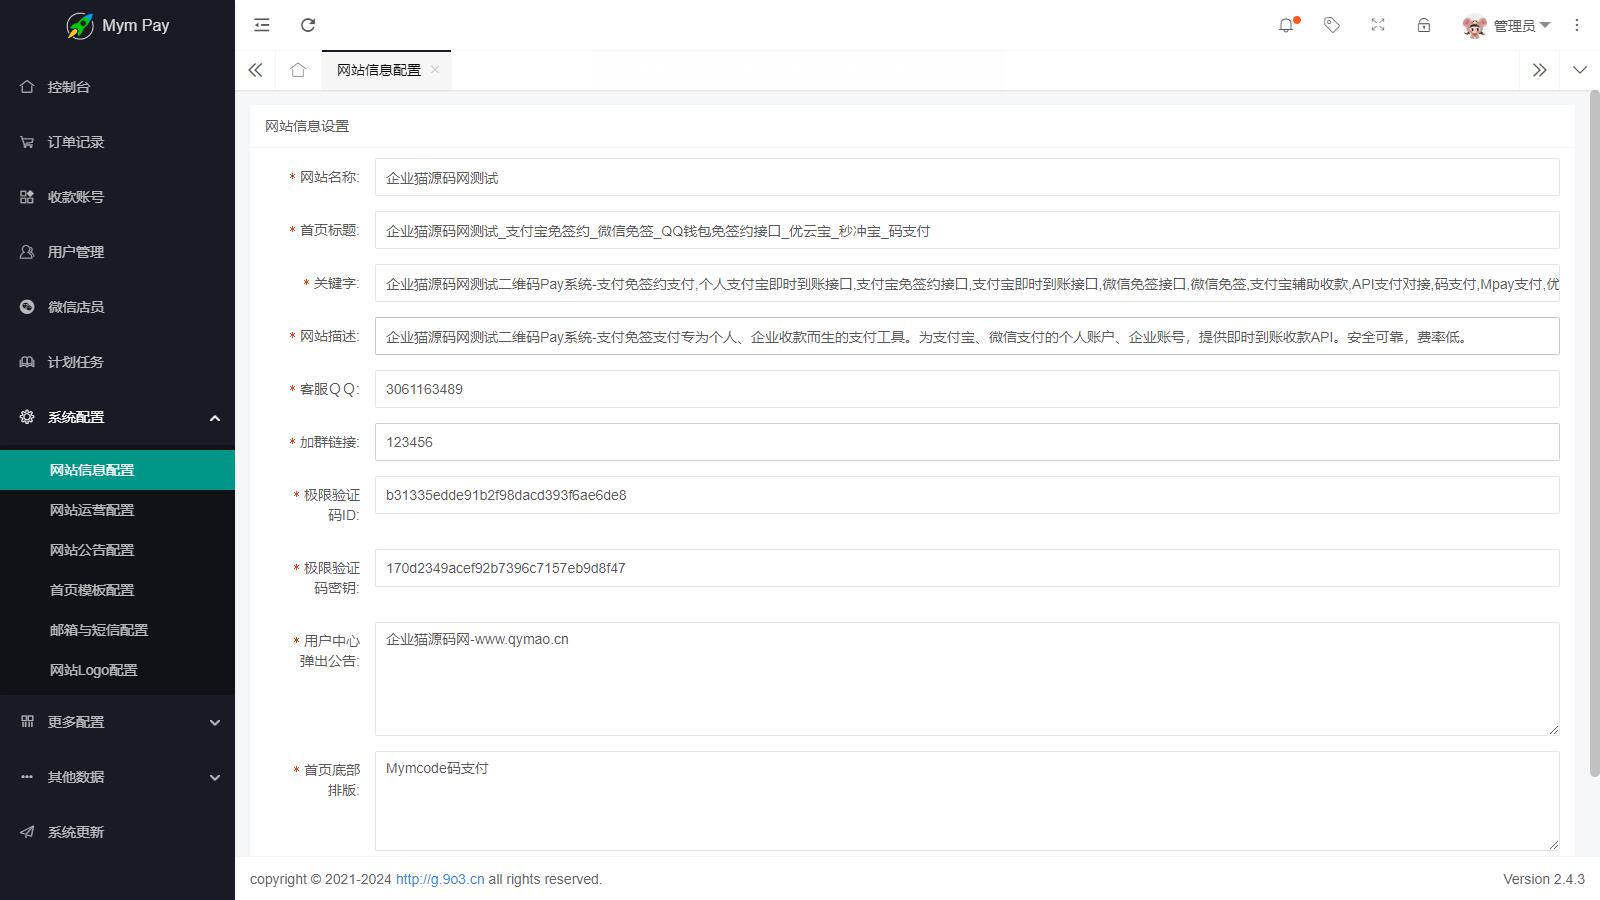This screenshot has height=900, width=1600.
Task: Open the three-dot more options menu
Action: click(x=1577, y=25)
